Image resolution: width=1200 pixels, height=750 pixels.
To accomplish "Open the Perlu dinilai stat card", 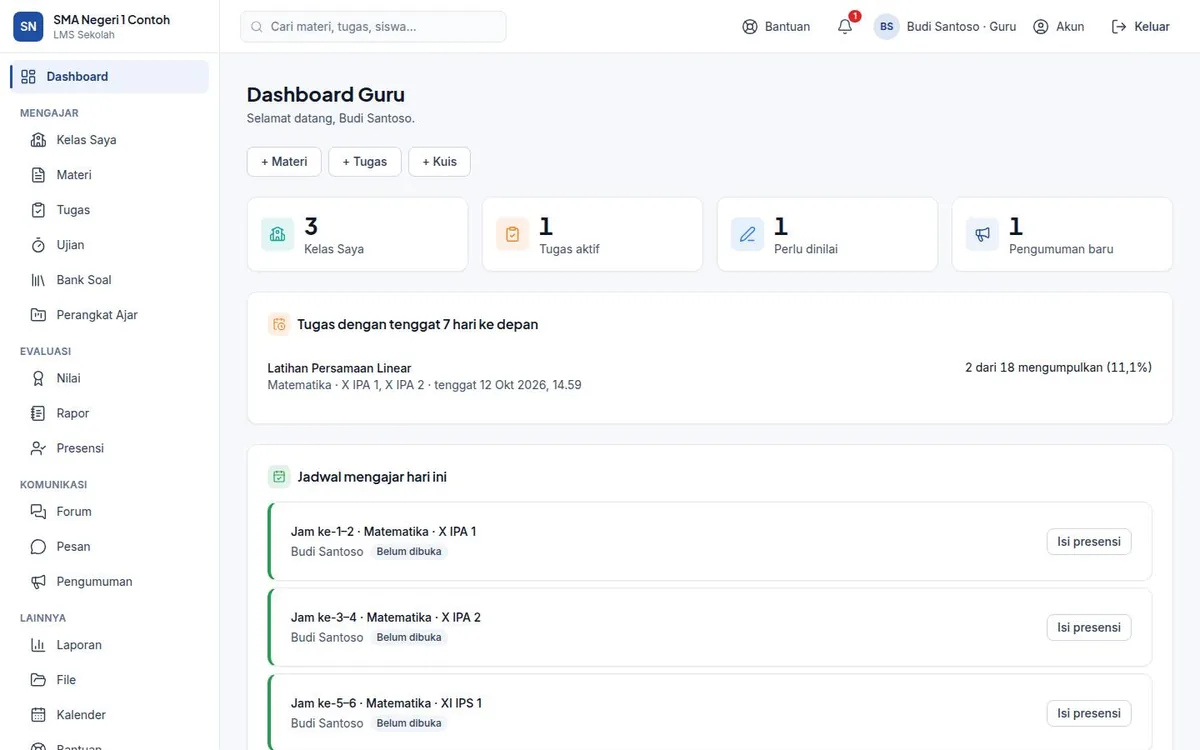I will [x=827, y=234].
